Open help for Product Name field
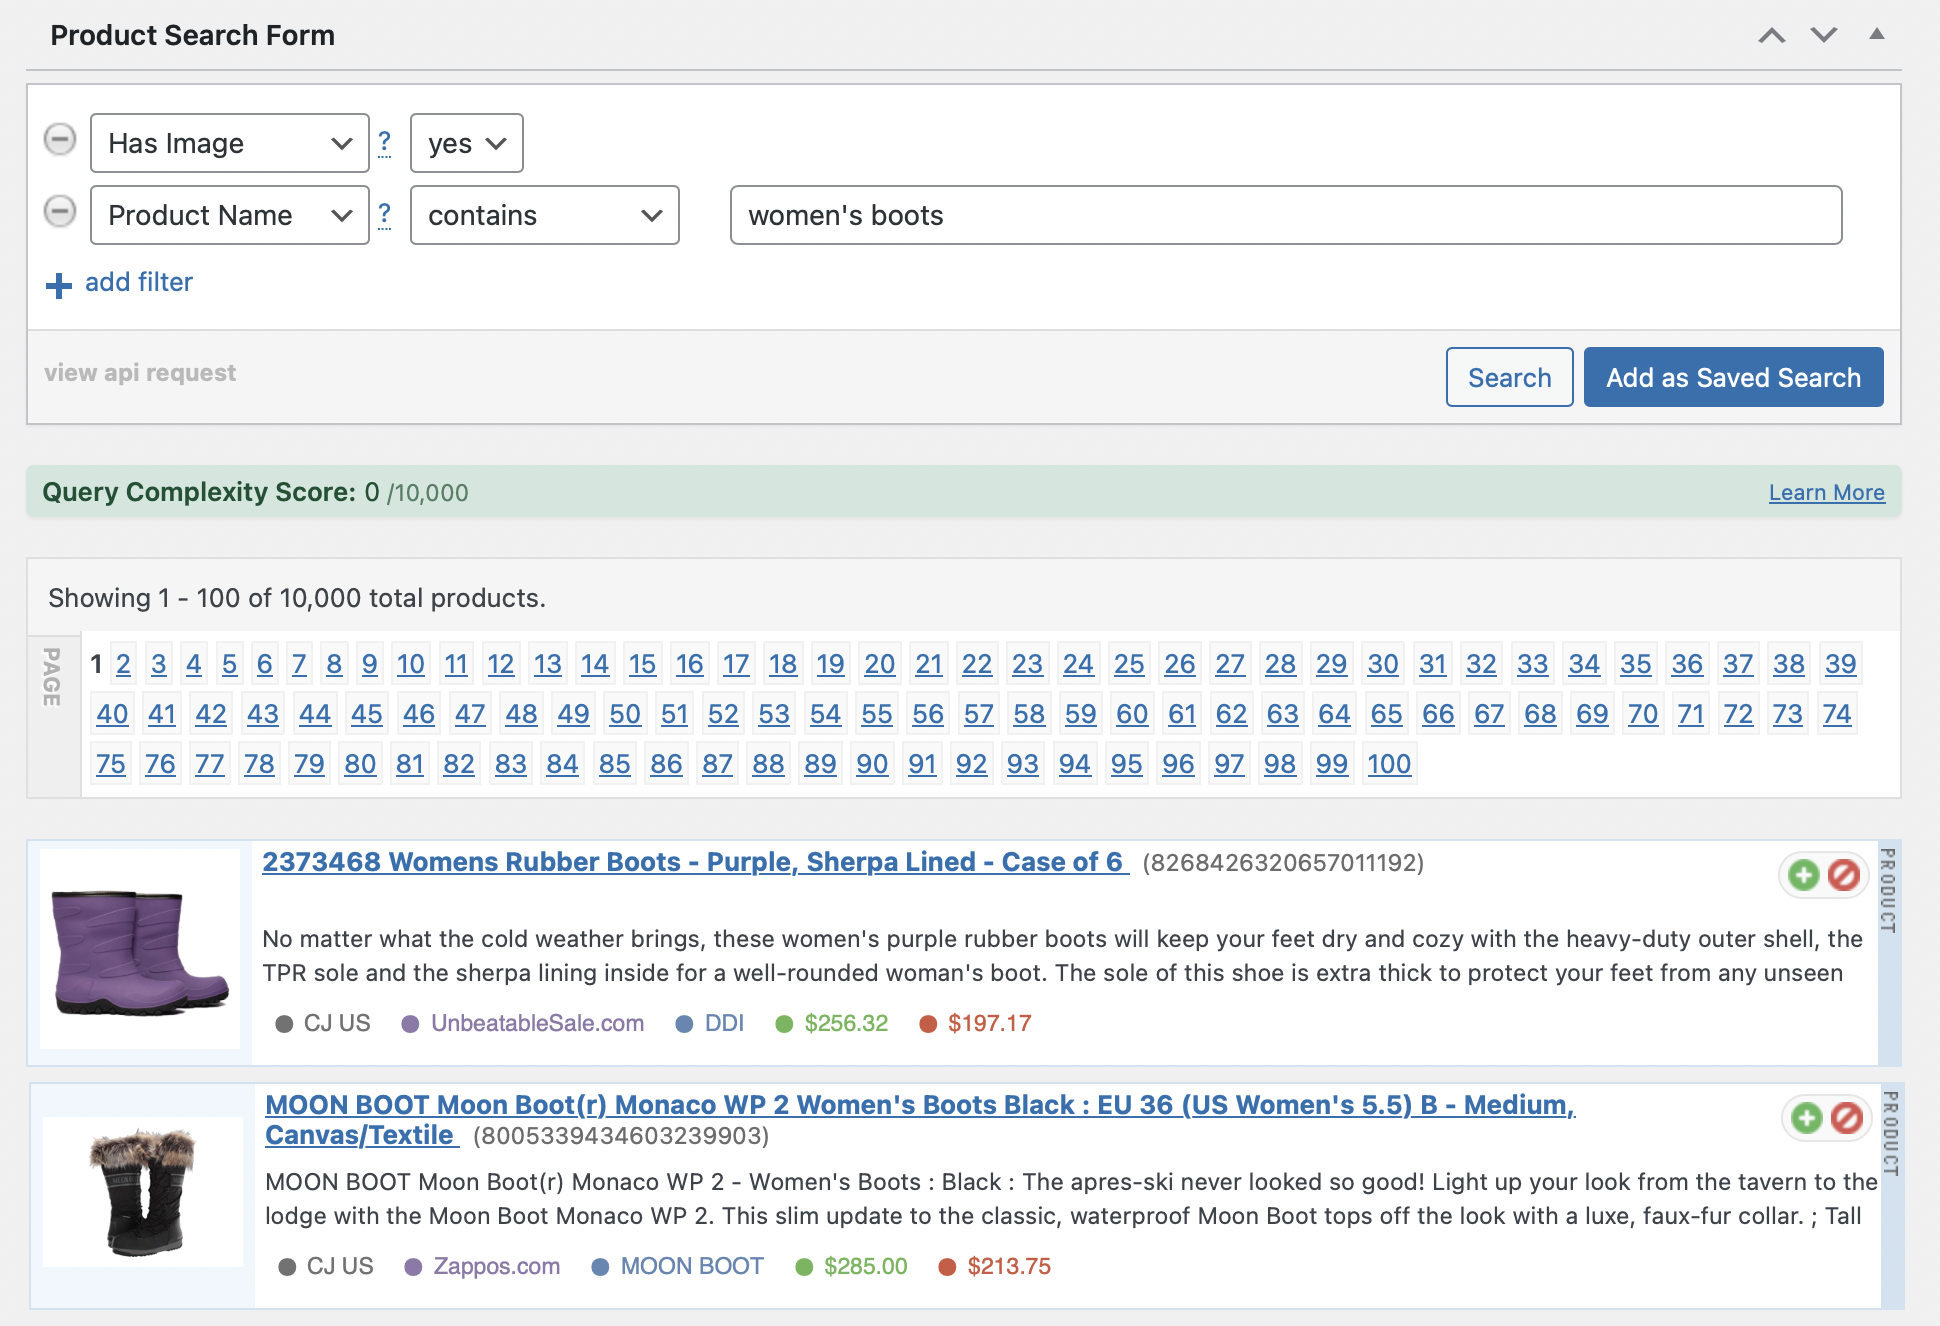The height and width of the screenshot is (1326, 1940). pyautogui.click(x=384, y=215)
